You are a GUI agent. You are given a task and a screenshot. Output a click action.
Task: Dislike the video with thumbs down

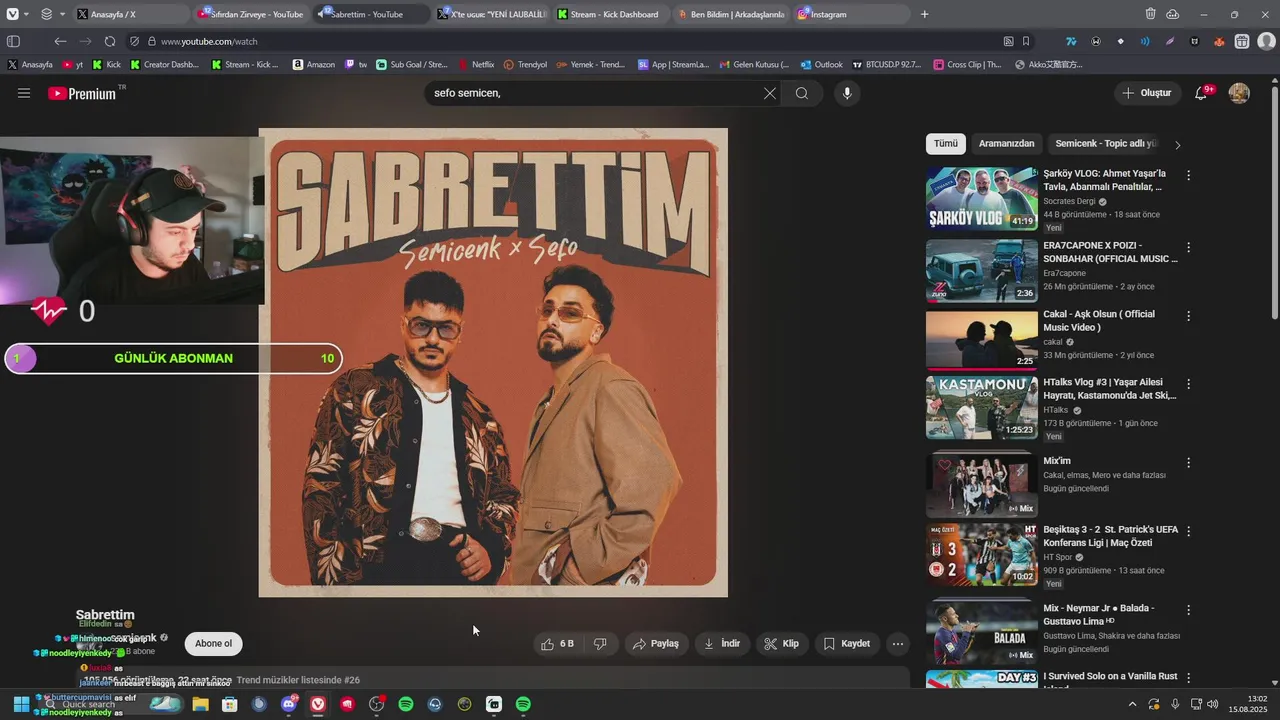pos(600,644)
